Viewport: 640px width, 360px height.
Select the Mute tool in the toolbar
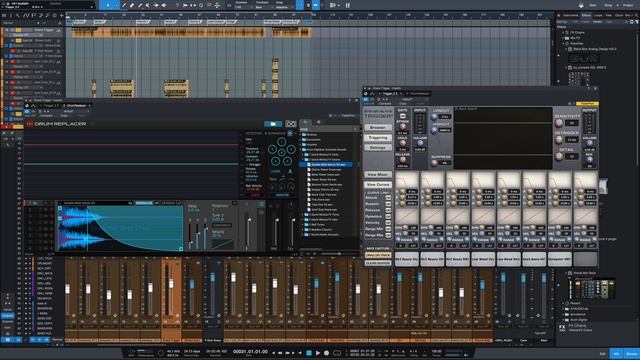(x=147, y=5)
